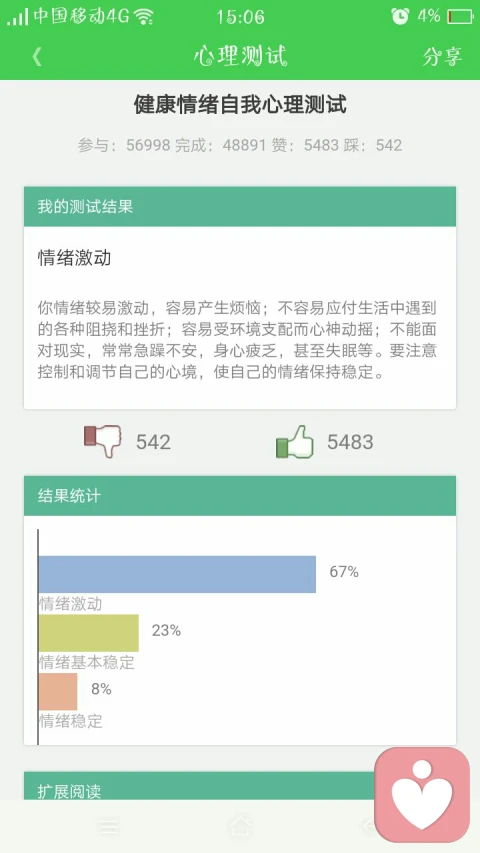Viewport: 480px width, 853px height.
Task: Tap the back arrow in header
Action: pyautogui.click(x=37, y=57)
